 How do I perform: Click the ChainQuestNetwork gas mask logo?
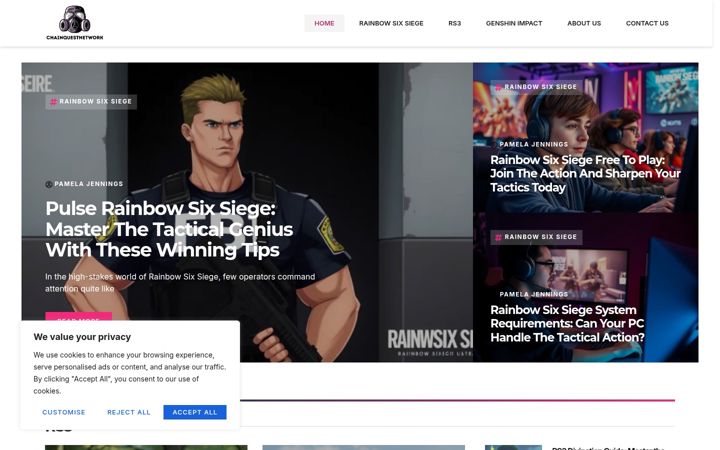click(x=74, y=22)
